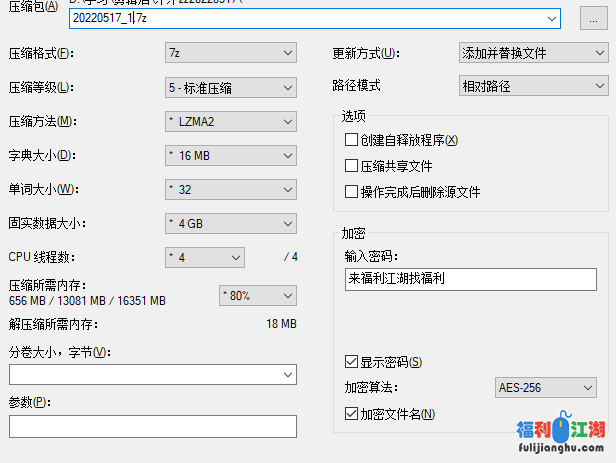Uncheck the 显示密码 checkbox
Image resolution: width=616 pixels, height=463 pixels.
351,361
